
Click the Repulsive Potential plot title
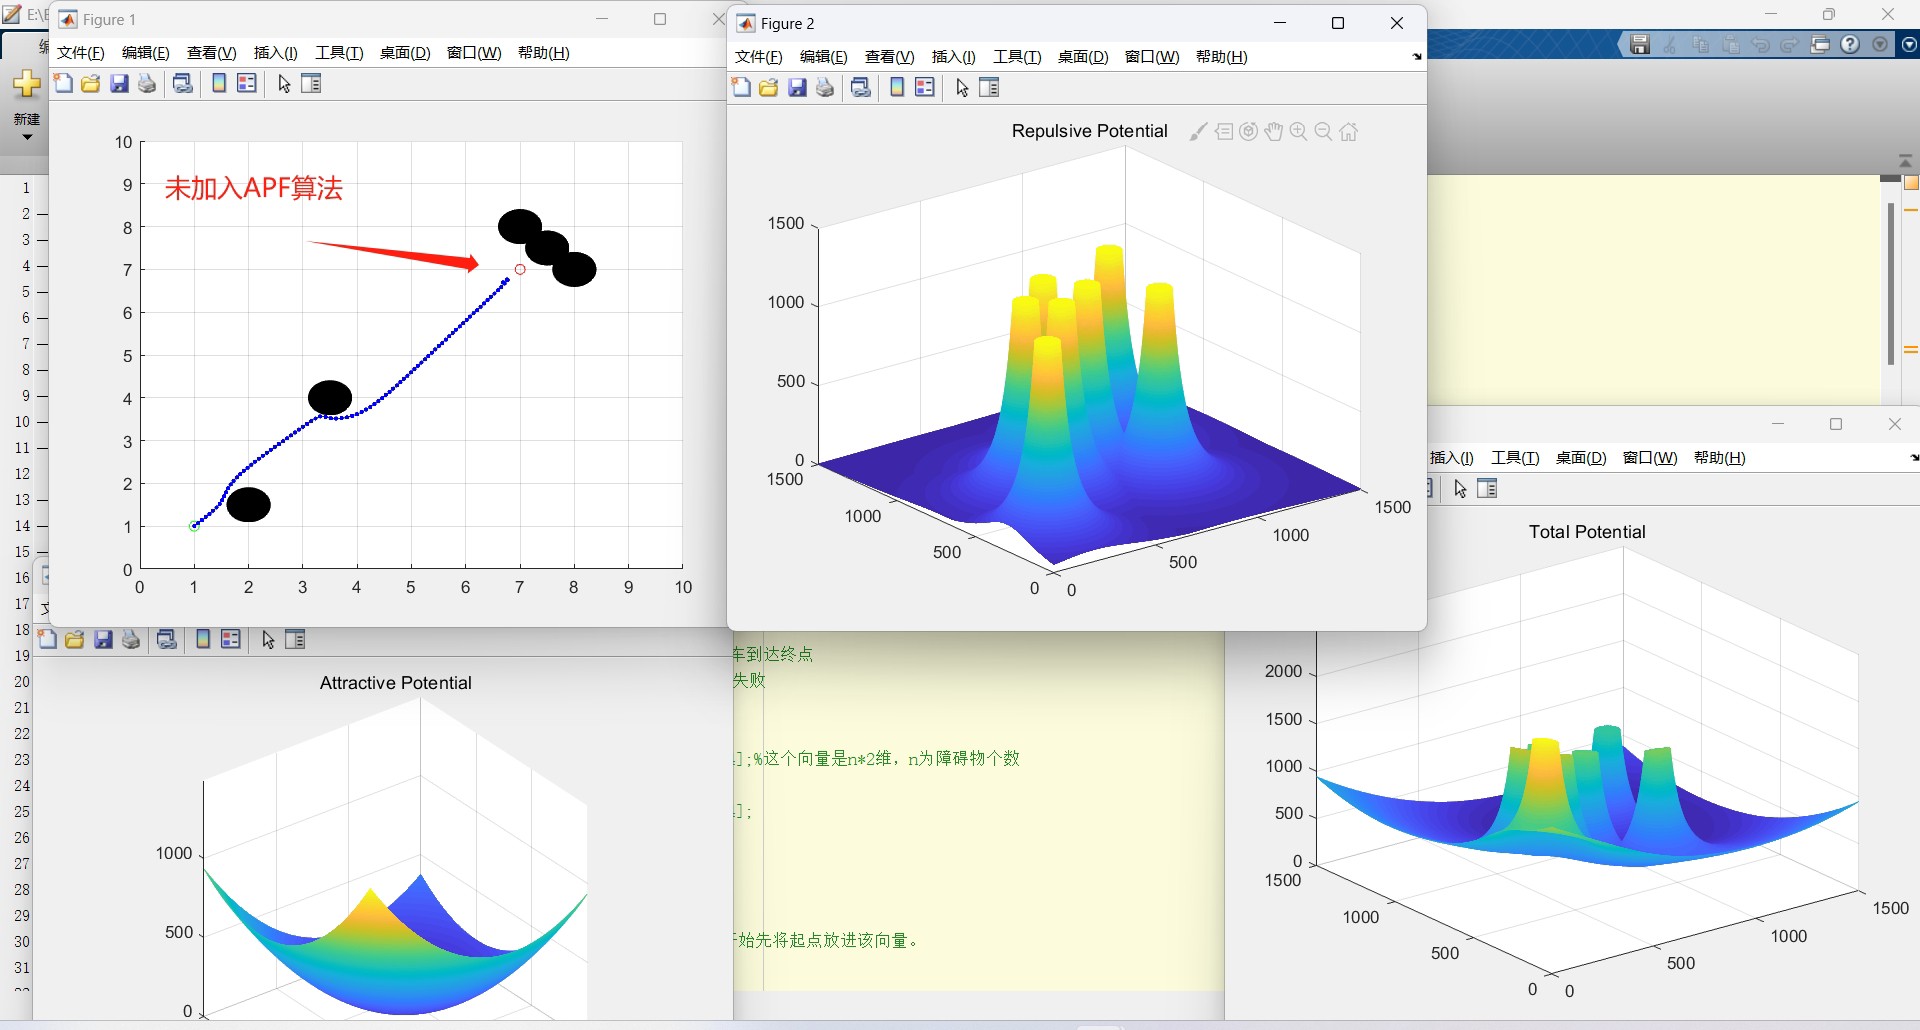coord(1089,131)
